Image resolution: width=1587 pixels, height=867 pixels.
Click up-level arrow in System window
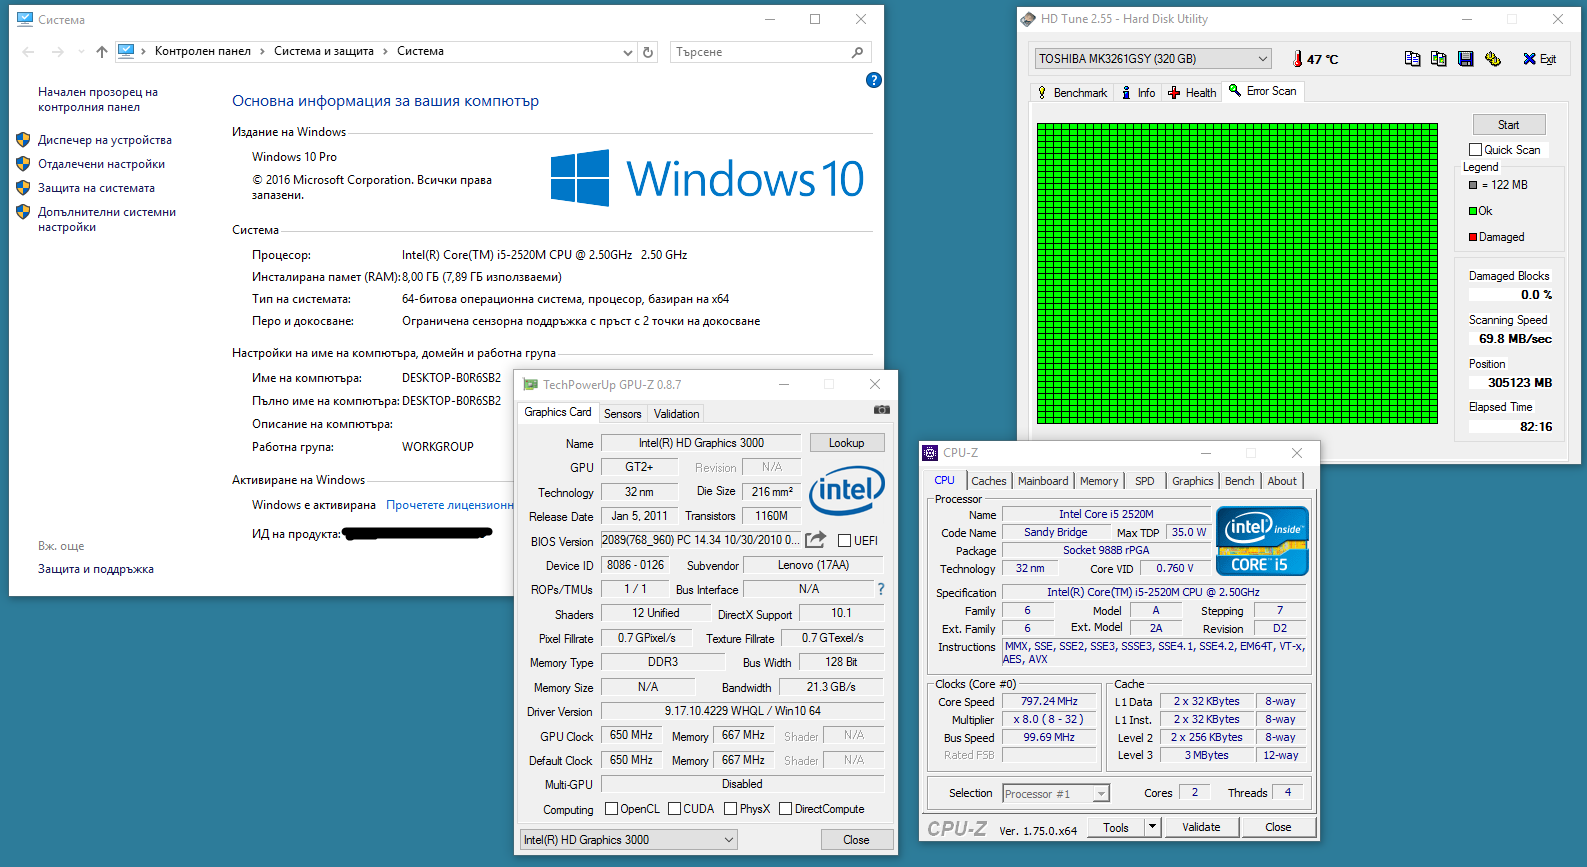coord(101,52)
